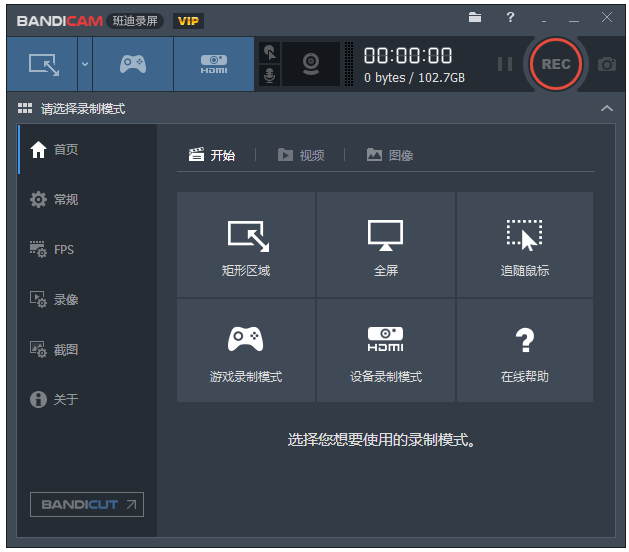Click the BANDICAM logo

tap(59, 21)
